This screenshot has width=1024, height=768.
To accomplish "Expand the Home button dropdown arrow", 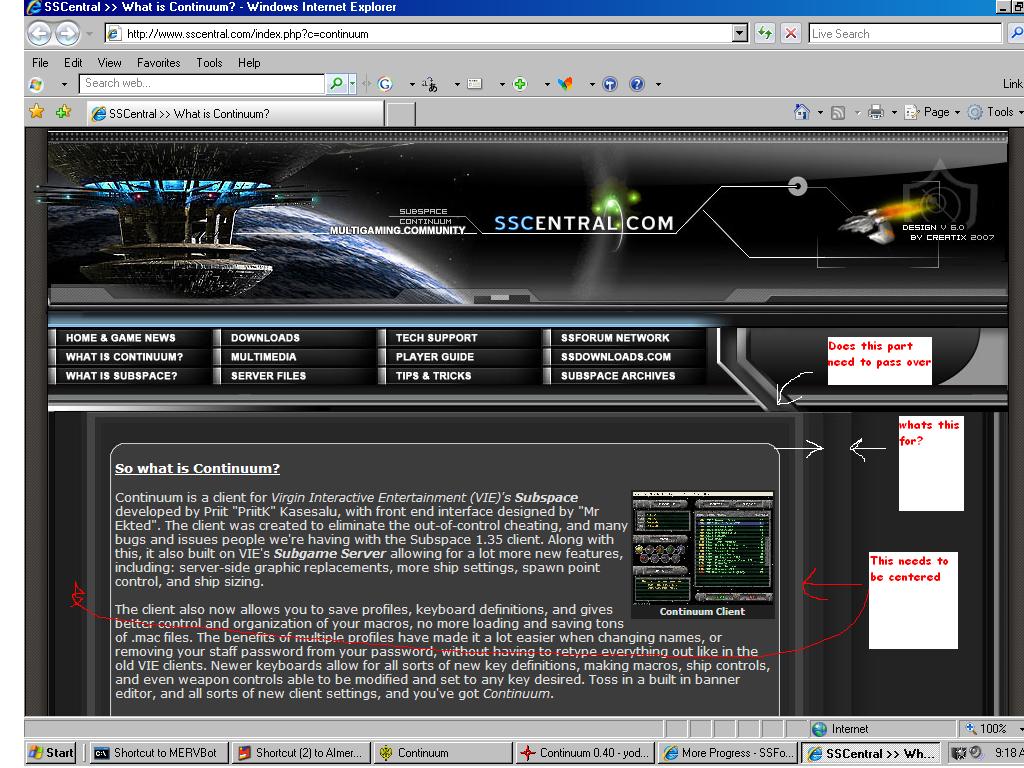I will pyautogui.click(x=820, y=112).
